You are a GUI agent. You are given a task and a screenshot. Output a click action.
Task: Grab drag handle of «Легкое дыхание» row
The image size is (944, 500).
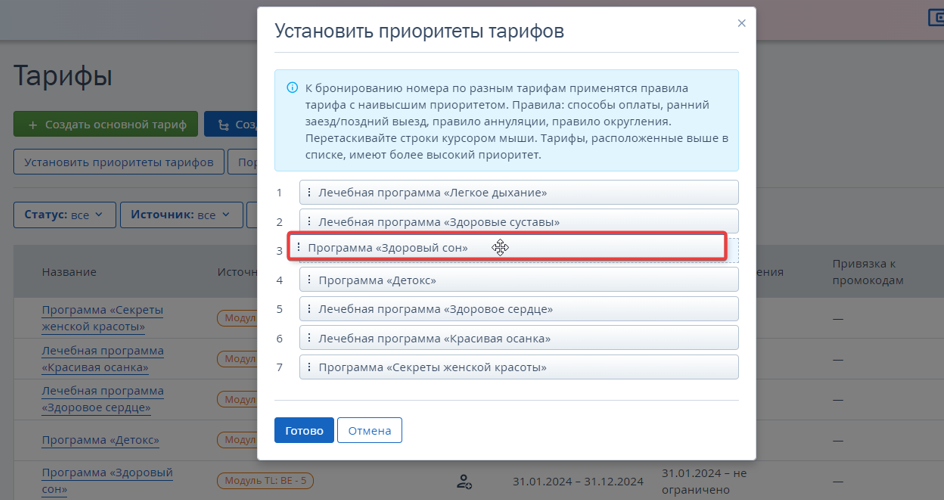pyautogui.click(x=309, y=193)
